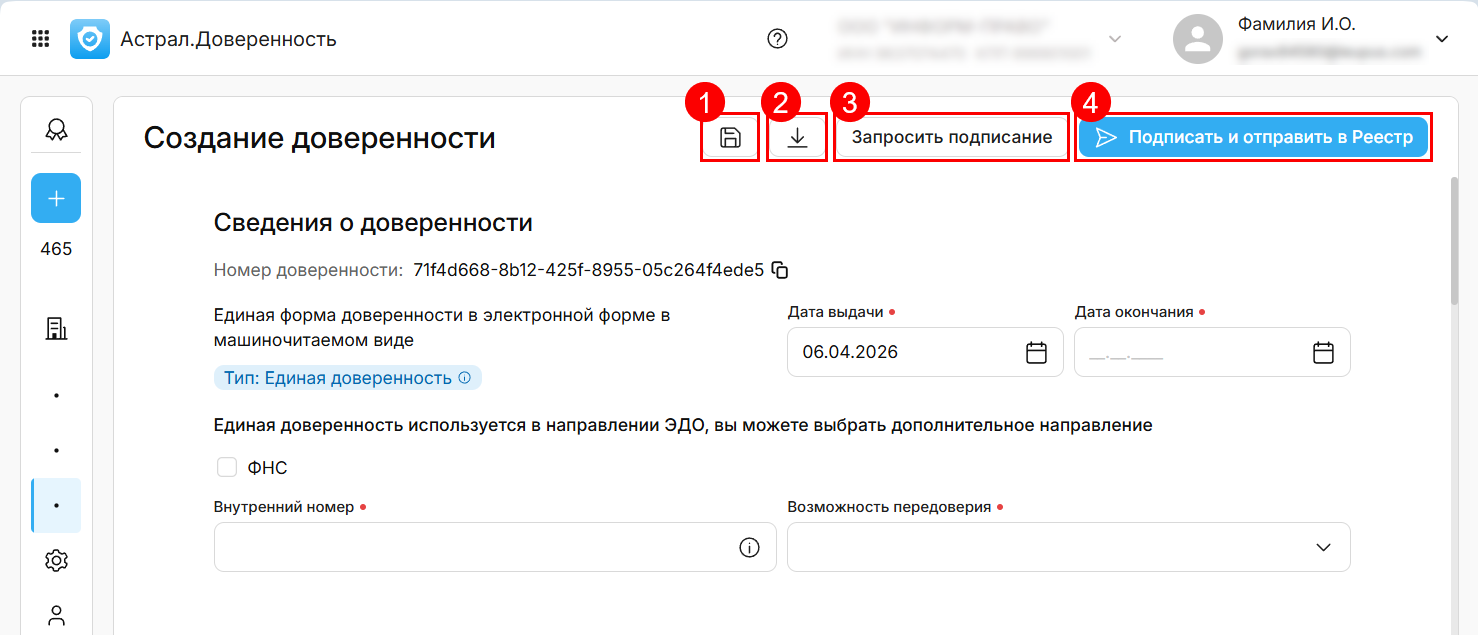Image resolution: width=1478 pixels, height=635 pixels.
Task: Open the apps grid menu icon
Action: pos(41,39)
